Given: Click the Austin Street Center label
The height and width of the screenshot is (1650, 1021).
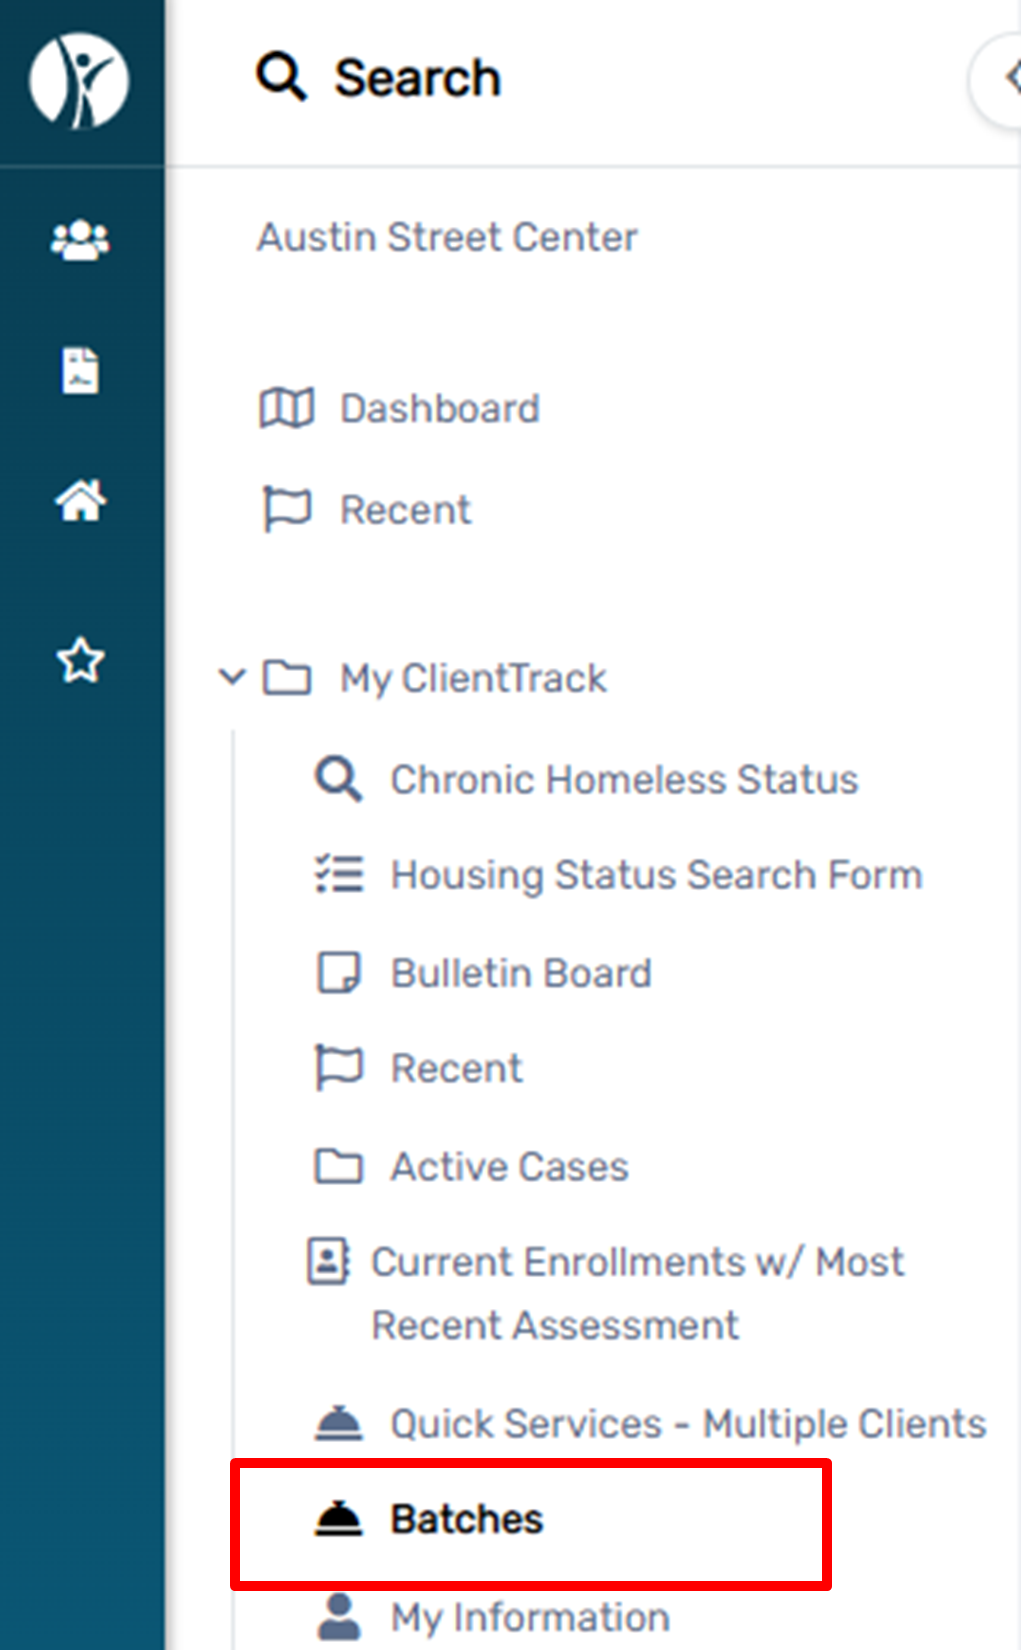Looking at the screenshot, I should 447,237.
